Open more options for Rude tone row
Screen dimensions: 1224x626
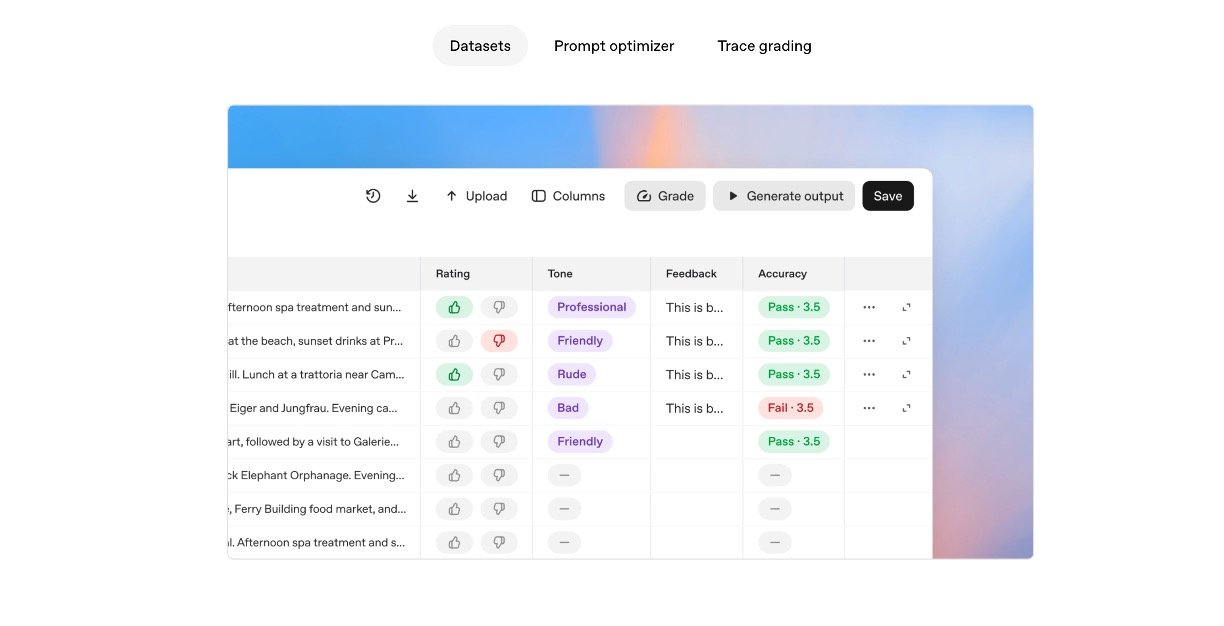[869, 374]
